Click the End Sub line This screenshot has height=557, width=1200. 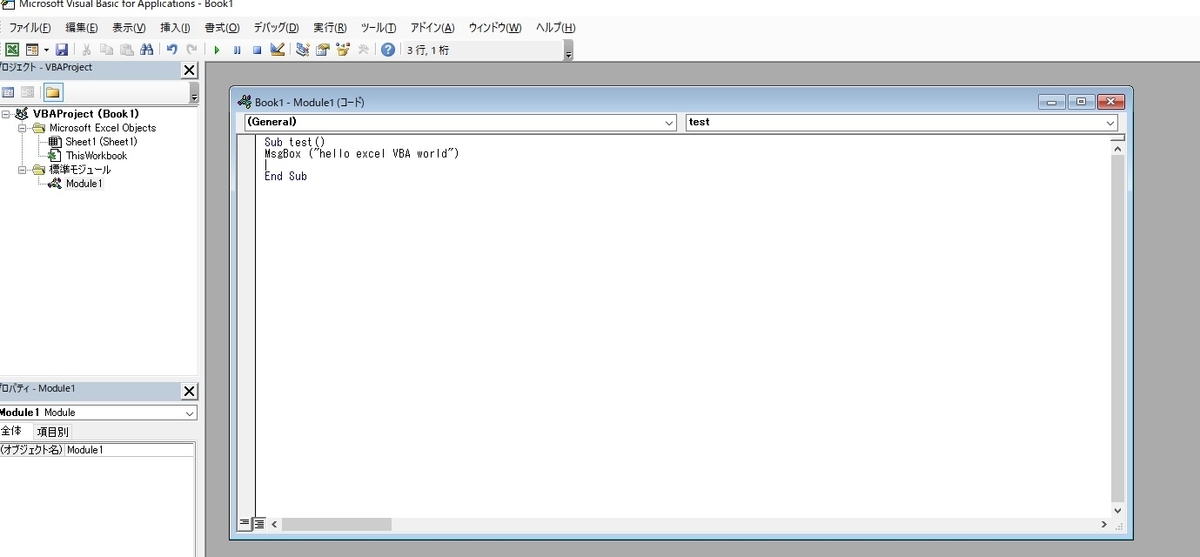(x=286, y=176)
